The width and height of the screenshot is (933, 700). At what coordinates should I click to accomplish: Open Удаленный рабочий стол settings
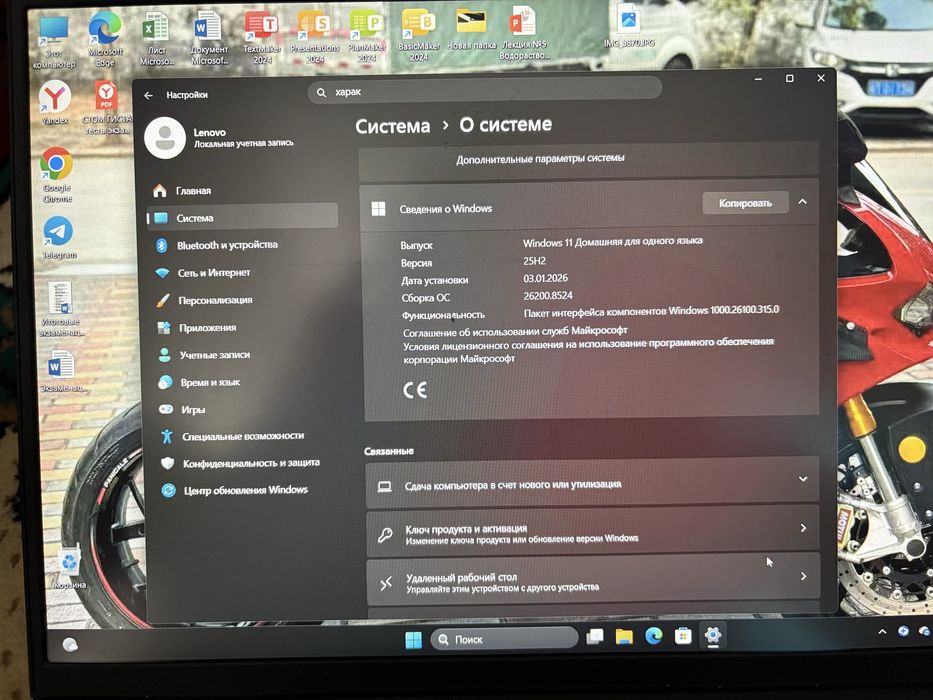click(x=593, y=580)
